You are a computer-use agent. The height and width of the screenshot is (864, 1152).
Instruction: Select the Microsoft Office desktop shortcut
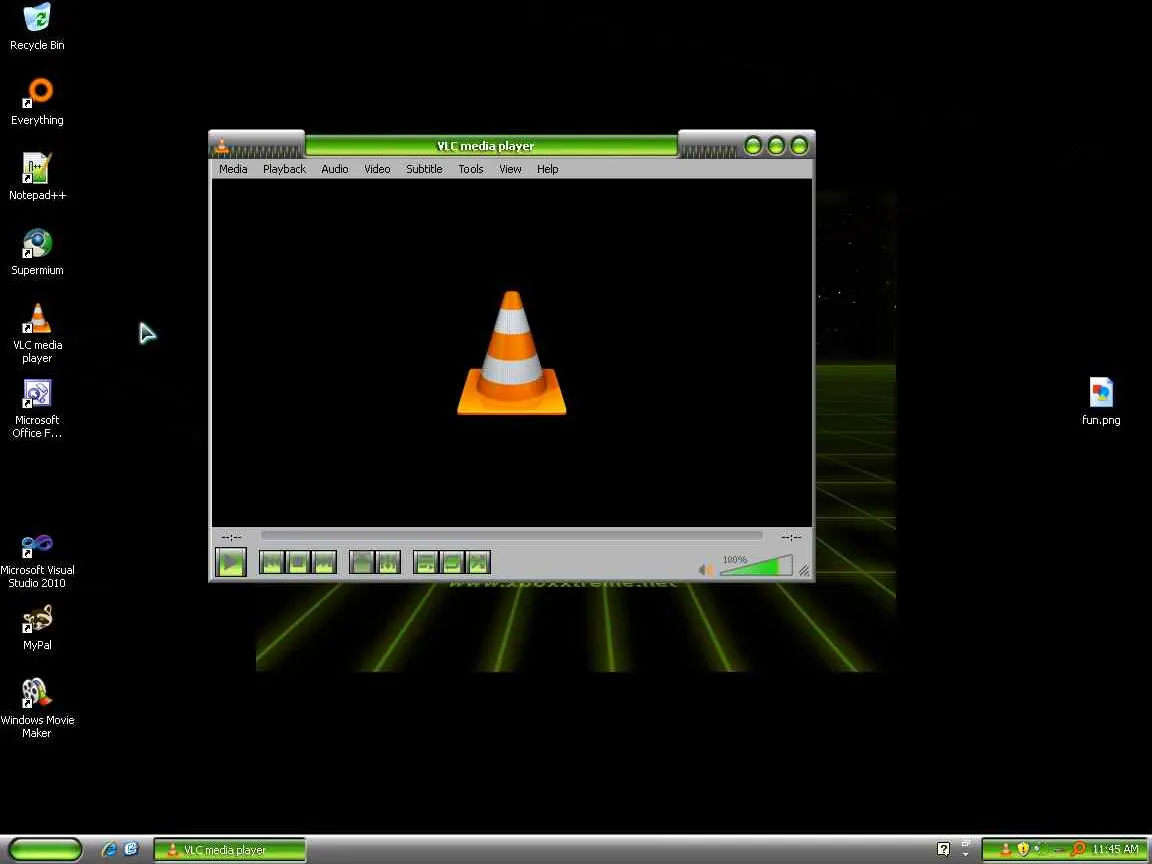click(37, 408)
